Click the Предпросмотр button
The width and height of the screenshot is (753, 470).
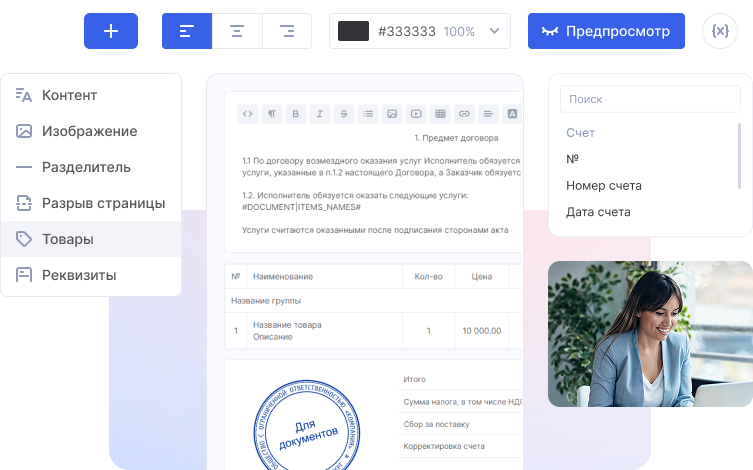click(x=606, y=31)
